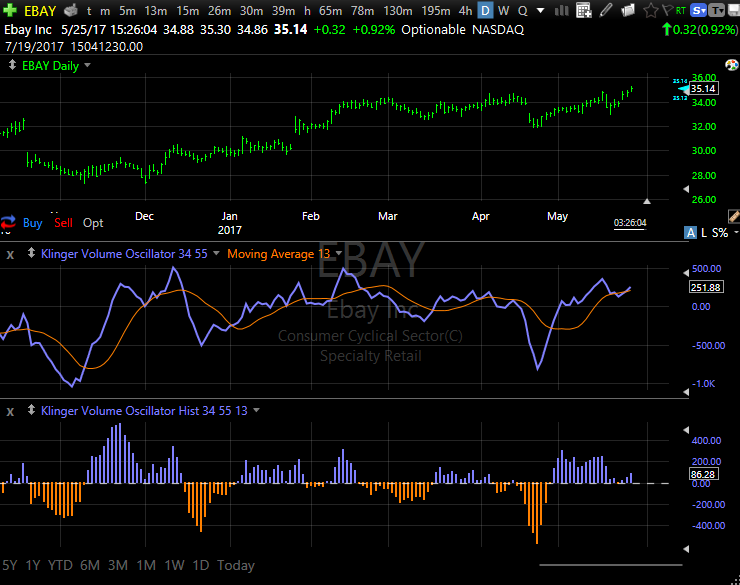Mark EBAY with the star favorite icon
Image resolution: width=740 pixels, height=585 pixels.
[x=650, y=10]
